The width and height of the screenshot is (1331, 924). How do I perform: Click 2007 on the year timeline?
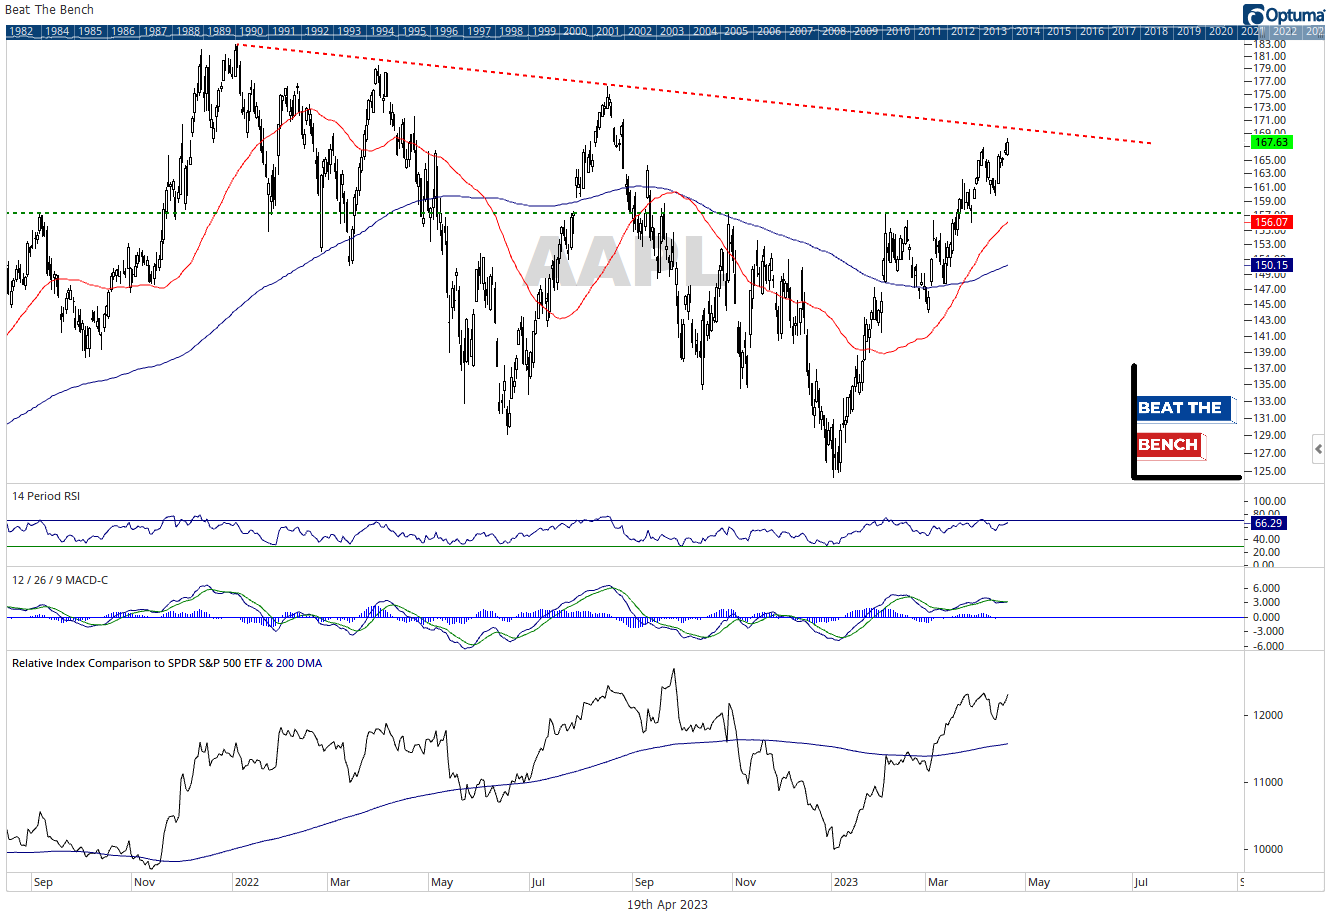(x=801, y=31)
